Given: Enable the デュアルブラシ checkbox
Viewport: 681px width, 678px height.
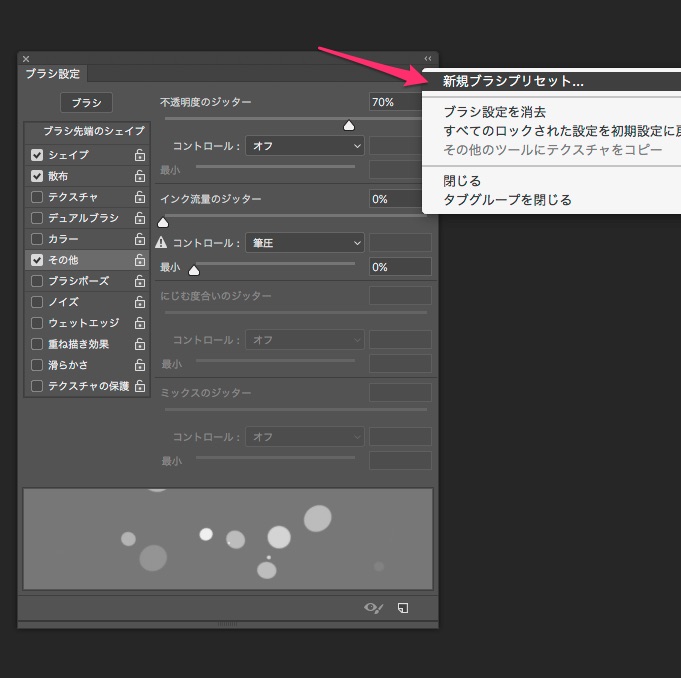Looking at the screenshot, I should click(37, 218).
